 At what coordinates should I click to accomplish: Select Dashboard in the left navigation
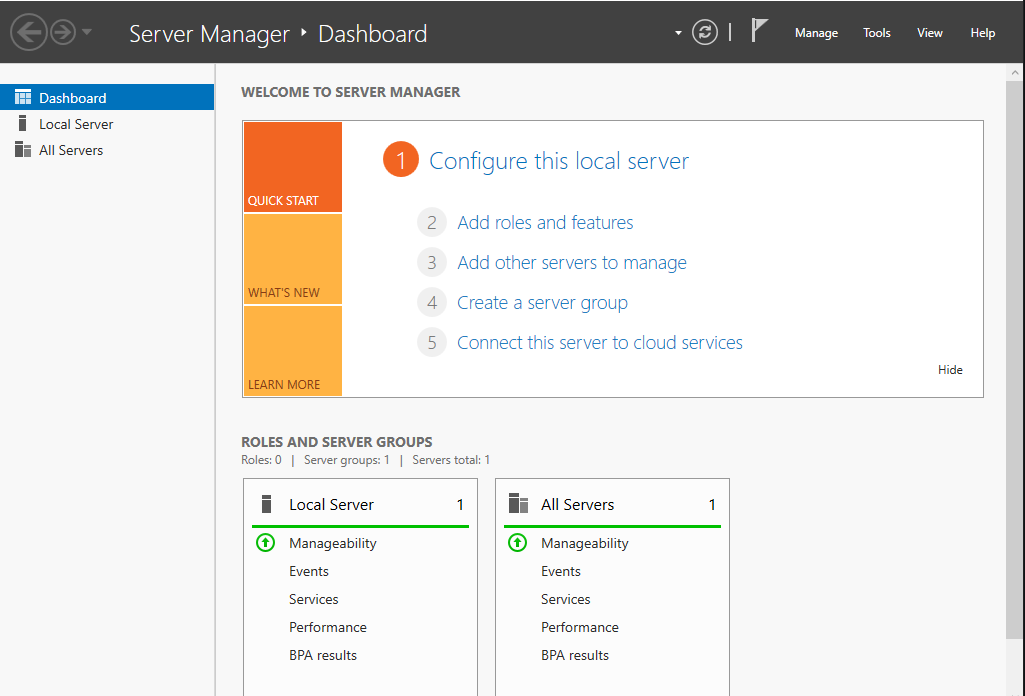tap(107, 97)
